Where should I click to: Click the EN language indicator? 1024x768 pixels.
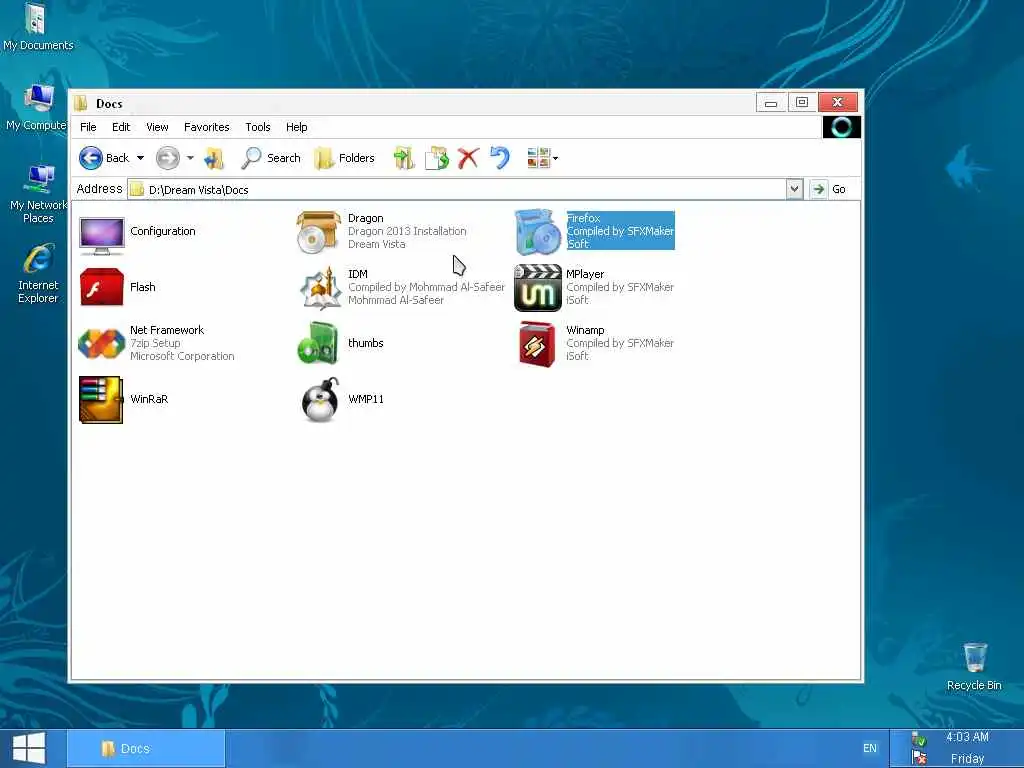point(870,748)
